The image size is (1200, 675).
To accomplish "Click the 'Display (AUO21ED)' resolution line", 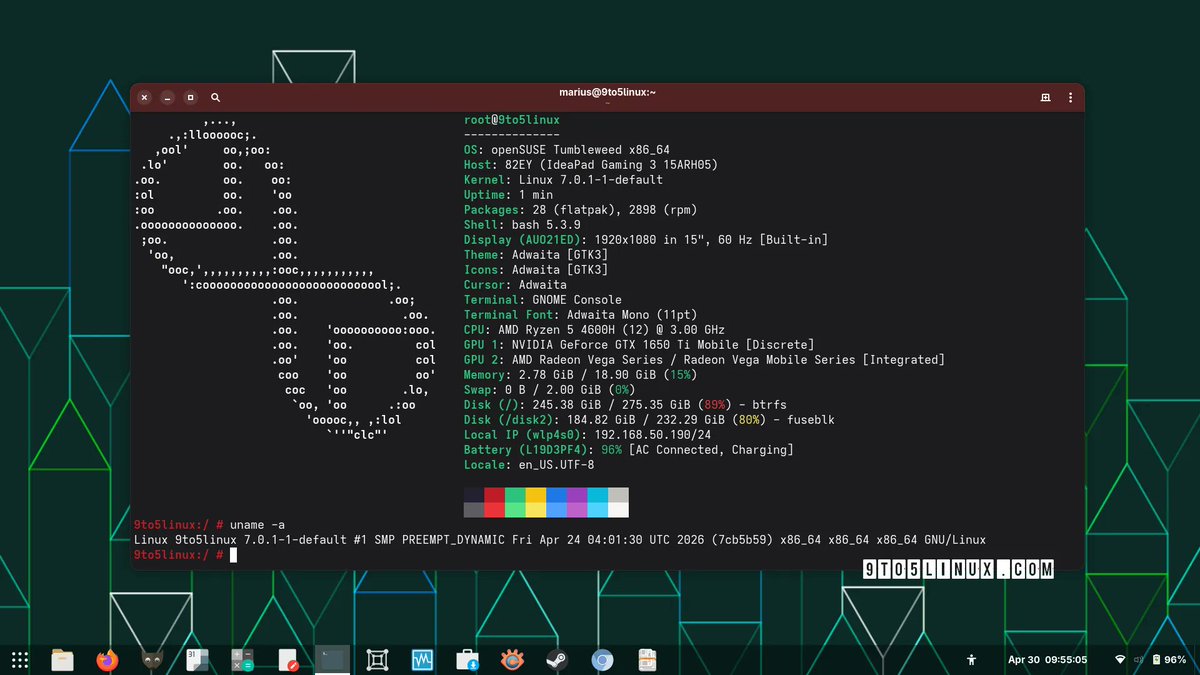I will (646, 240).
